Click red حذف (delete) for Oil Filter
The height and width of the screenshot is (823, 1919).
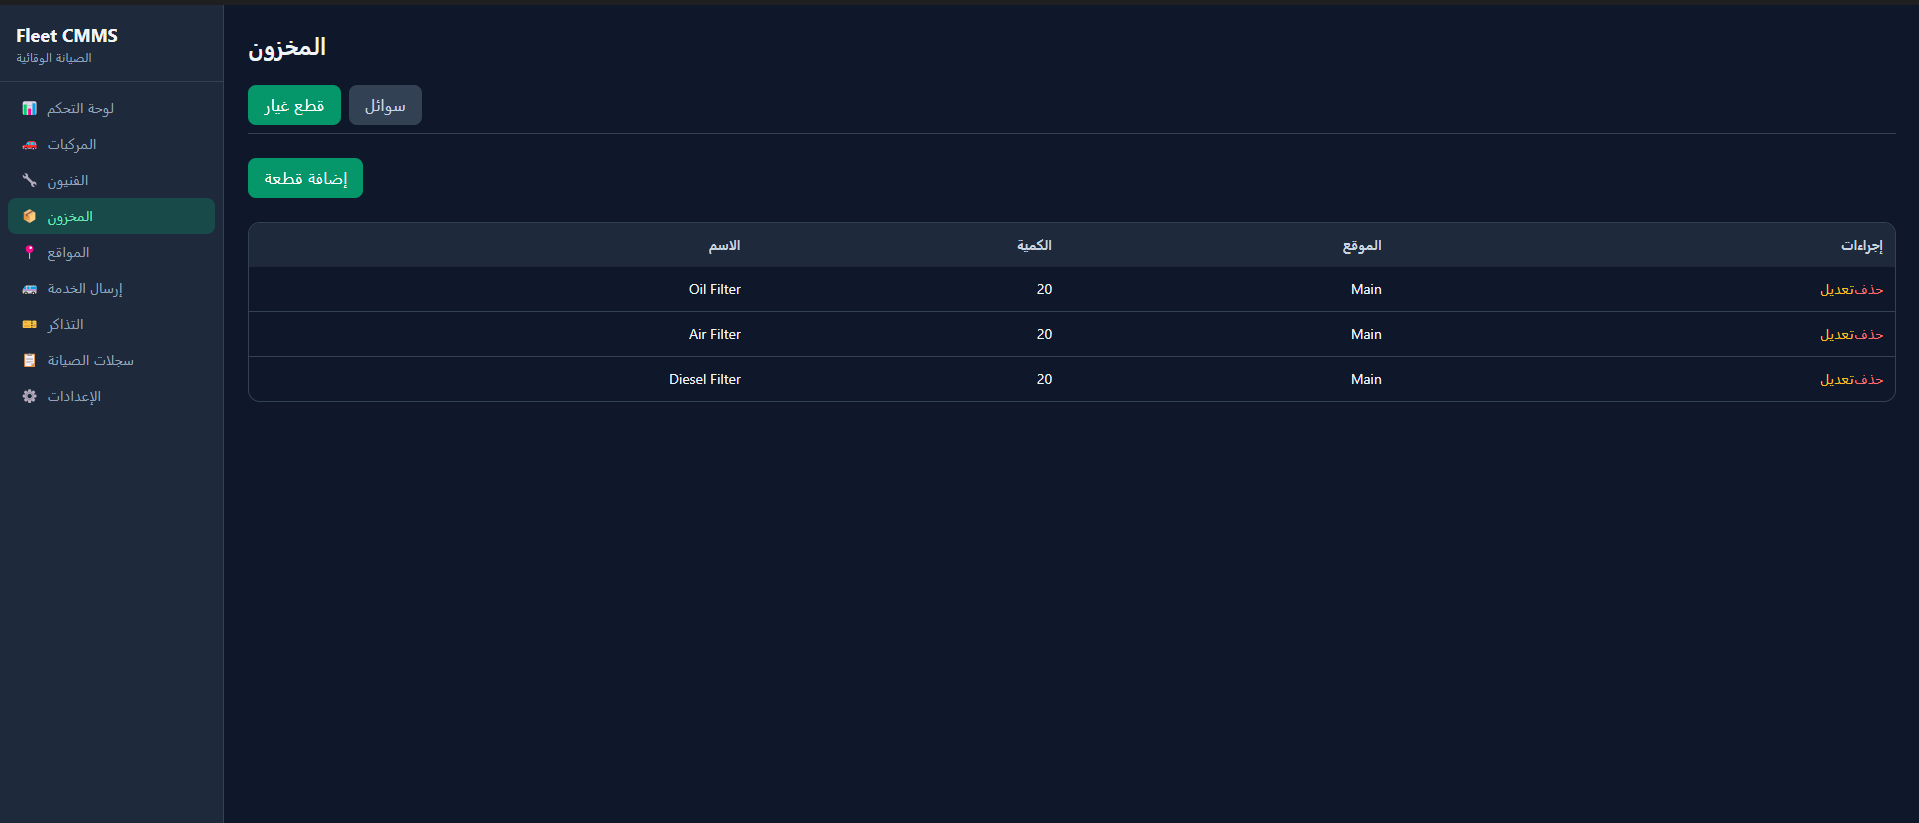[x=1869, y=290]
